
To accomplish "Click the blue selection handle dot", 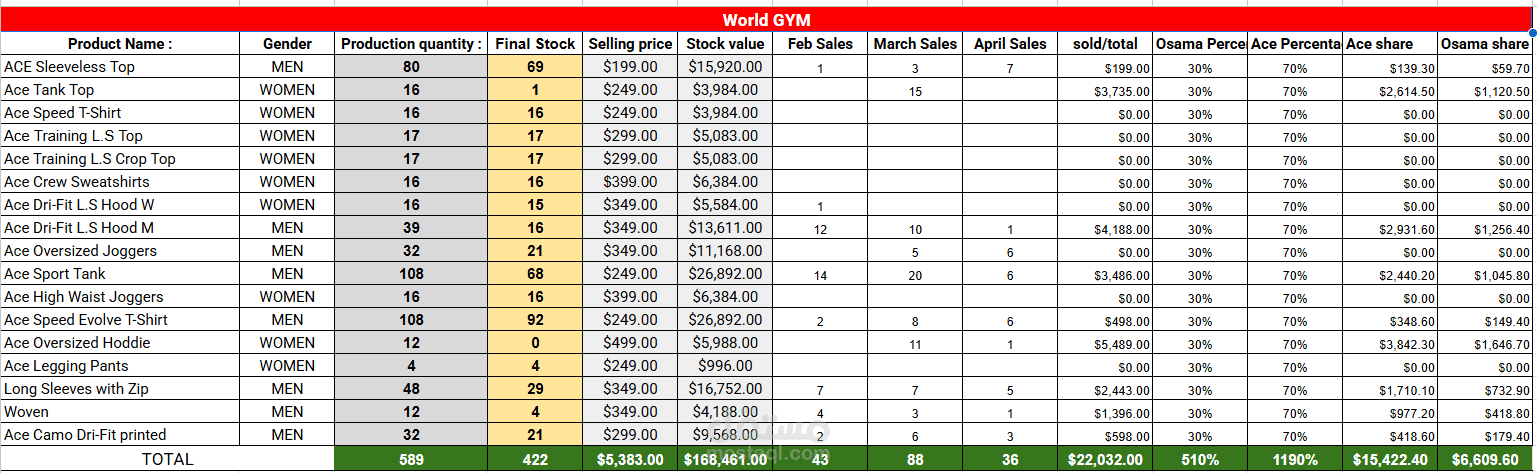I will (1532, 33).
